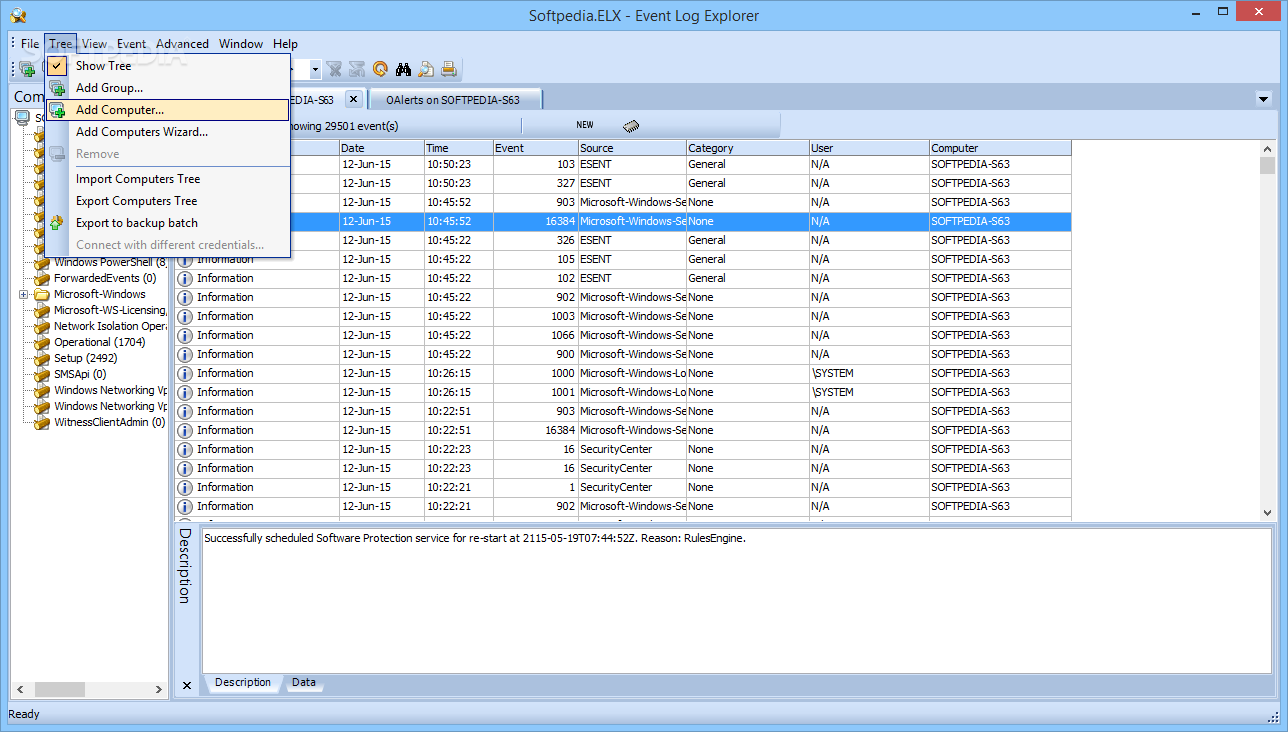Select Microsoft-WS-Licensing tree item

pyautogui.click(x=110, y=311)
